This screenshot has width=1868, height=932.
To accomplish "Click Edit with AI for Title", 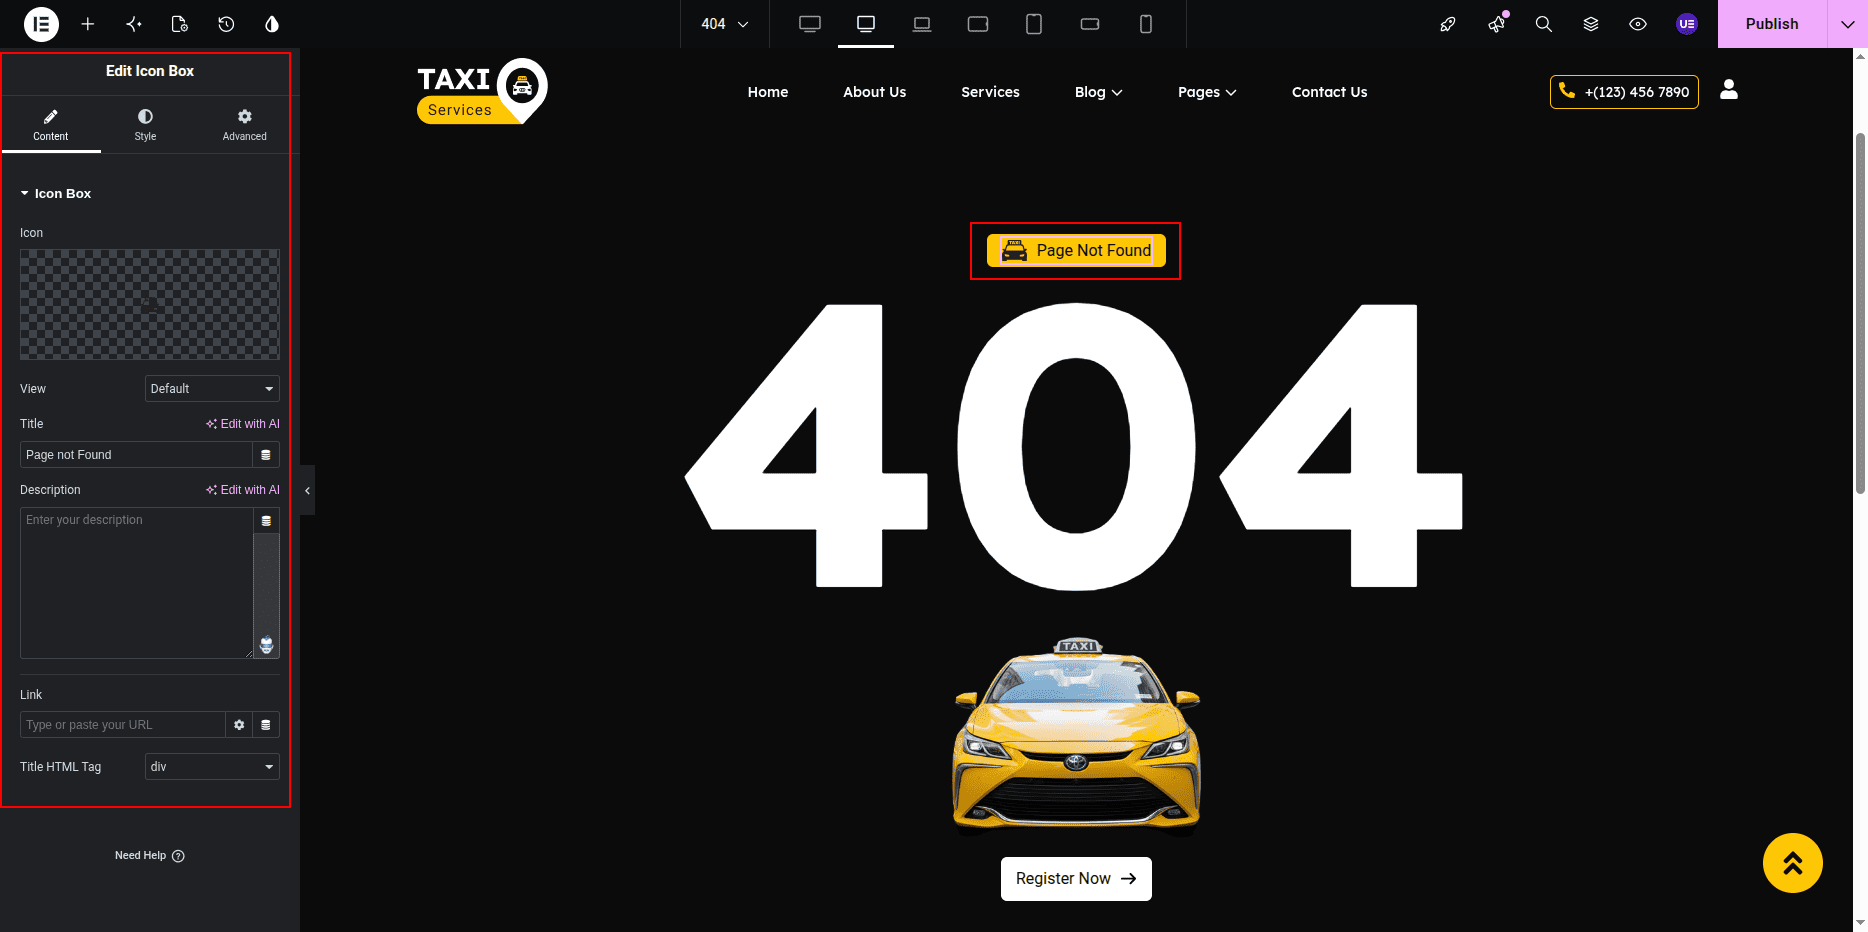I will [x=243, y=424].
